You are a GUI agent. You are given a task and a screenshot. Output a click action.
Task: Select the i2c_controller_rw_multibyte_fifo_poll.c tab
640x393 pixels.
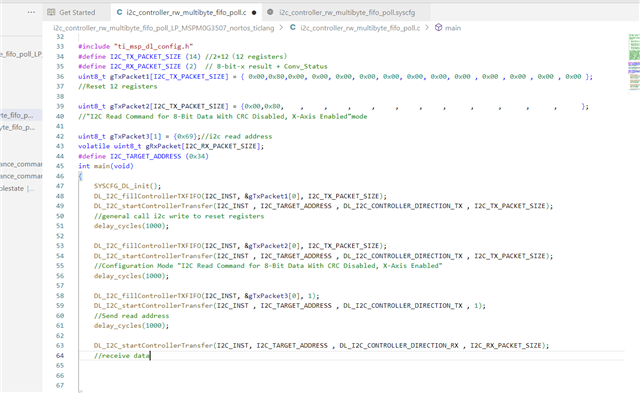click(186, 12)
